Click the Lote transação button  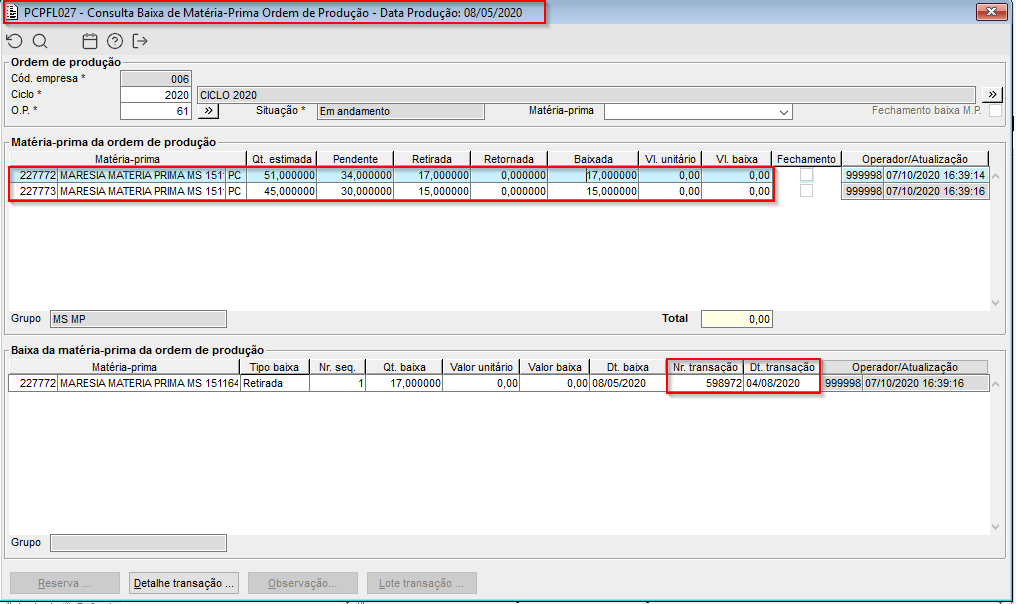tap(422, 583)
